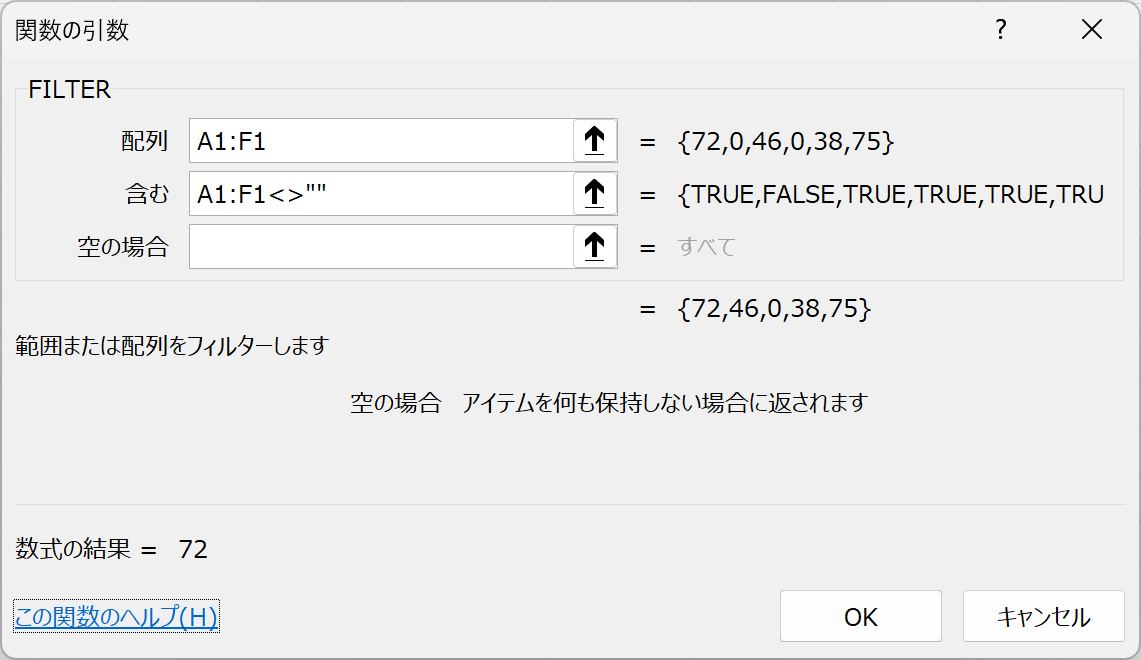Focus the 含む input field with A1:F1<>""

pyautogui.click(x=381, y=194)
